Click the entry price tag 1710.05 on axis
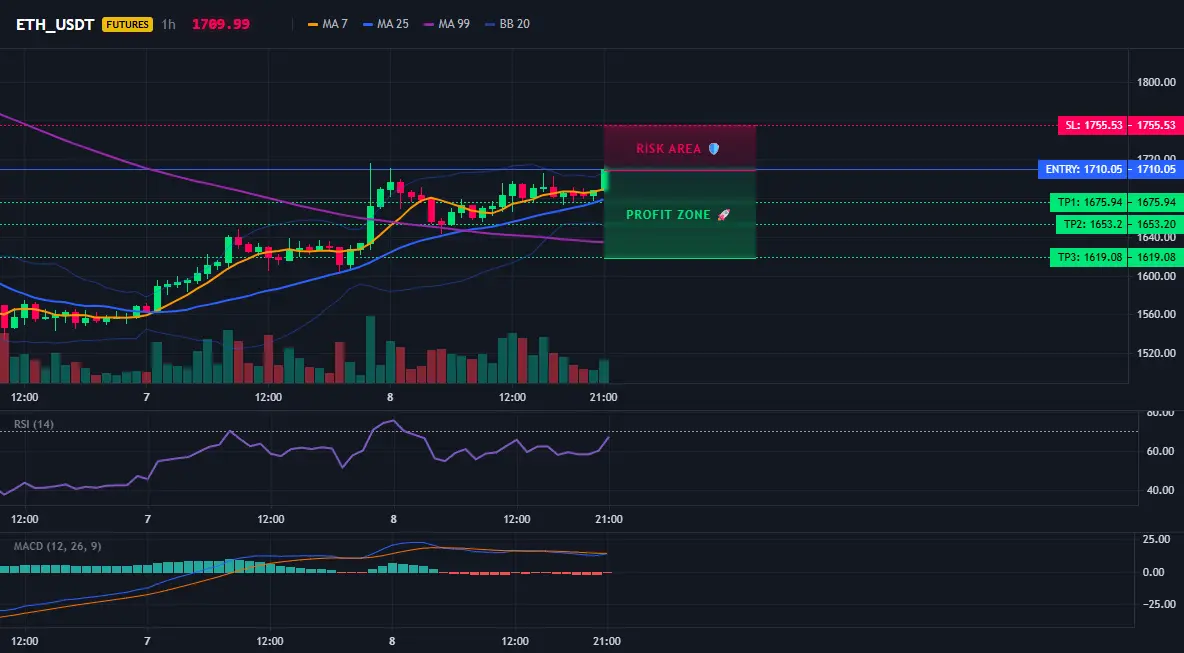 point(1156,169)
